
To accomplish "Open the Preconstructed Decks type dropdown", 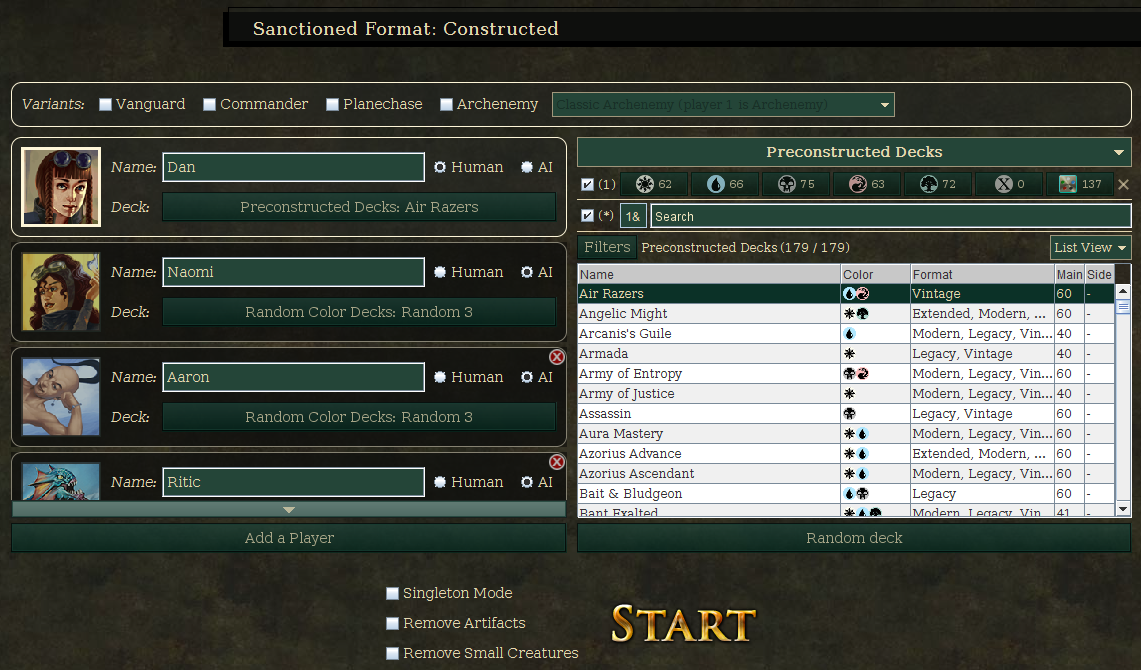I will point(1118,153).
